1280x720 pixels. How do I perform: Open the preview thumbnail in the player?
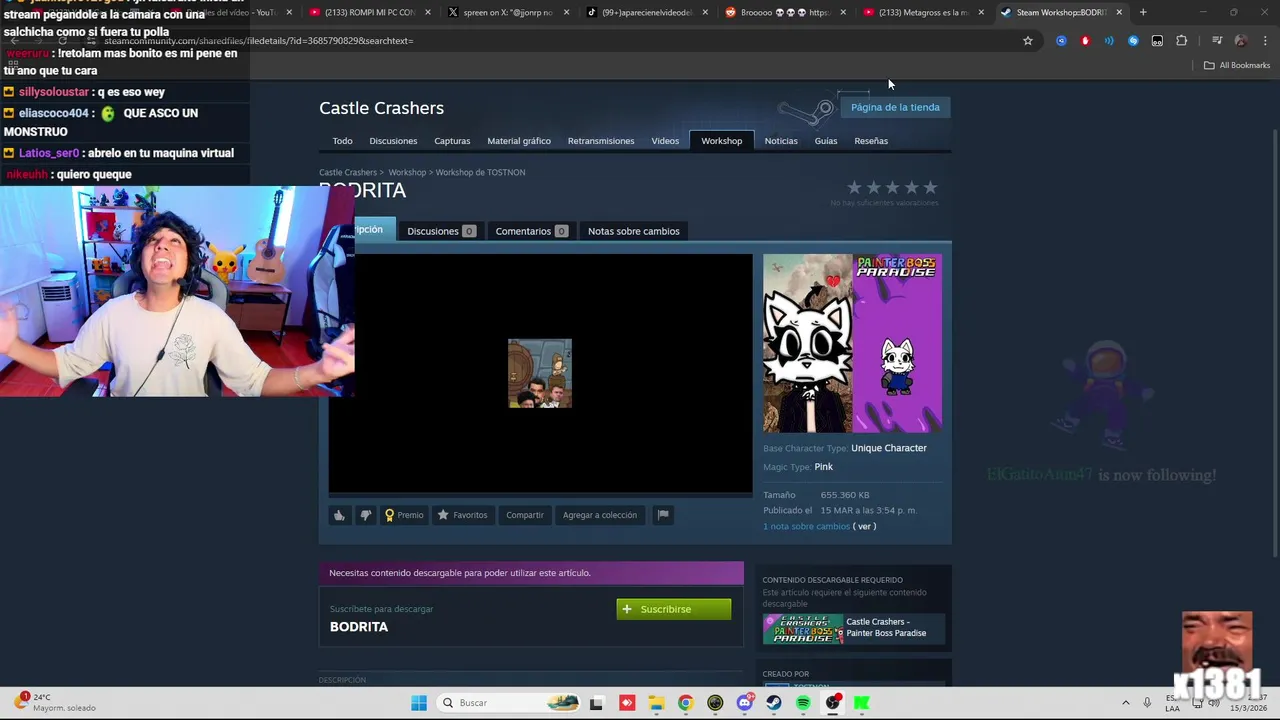tap(540, 373)
